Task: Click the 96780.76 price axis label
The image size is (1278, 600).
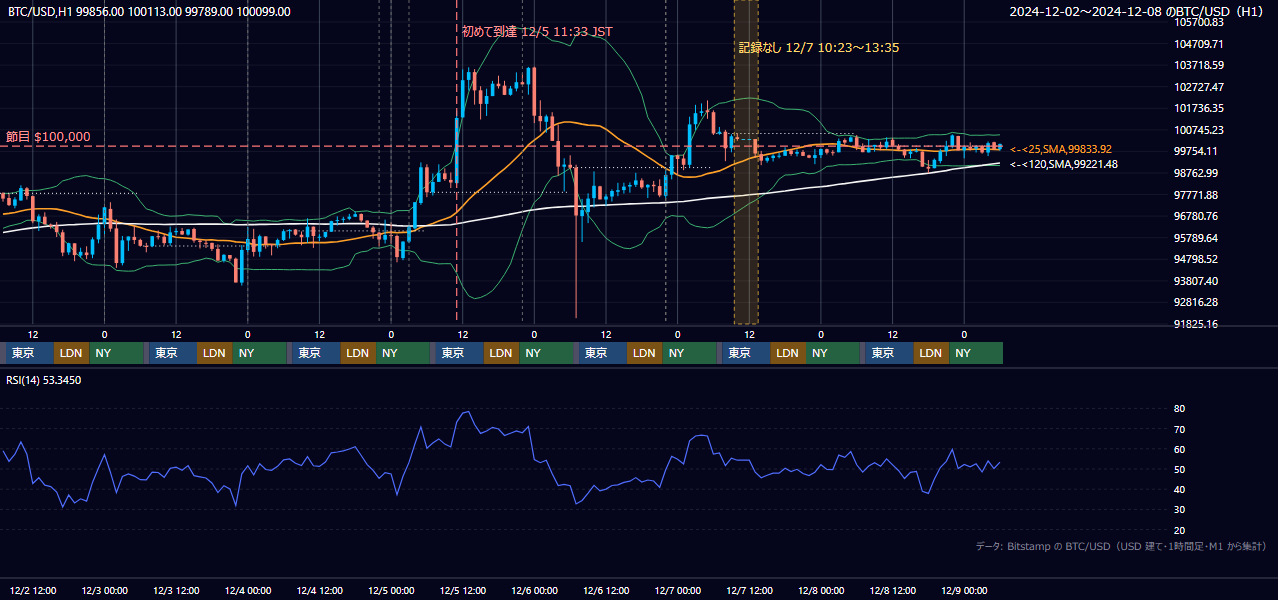Action: pos(1197,216)
